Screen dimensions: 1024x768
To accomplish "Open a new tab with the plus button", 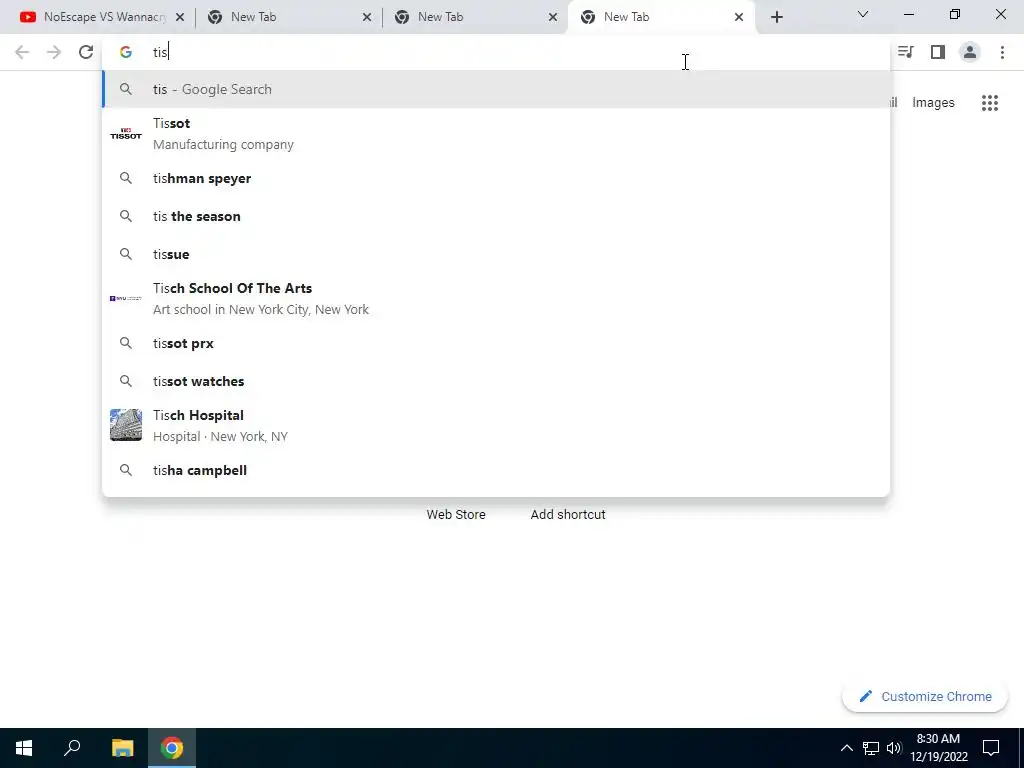I will (x=776, y=17).
